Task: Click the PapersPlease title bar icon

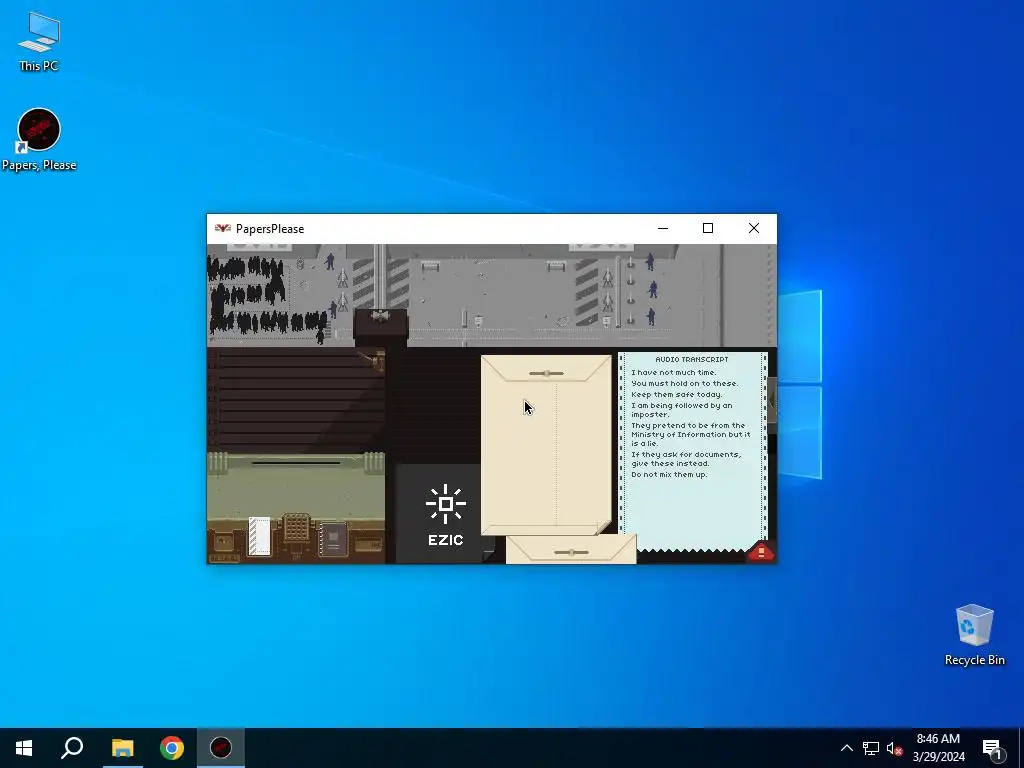Action: pos(223,229)
